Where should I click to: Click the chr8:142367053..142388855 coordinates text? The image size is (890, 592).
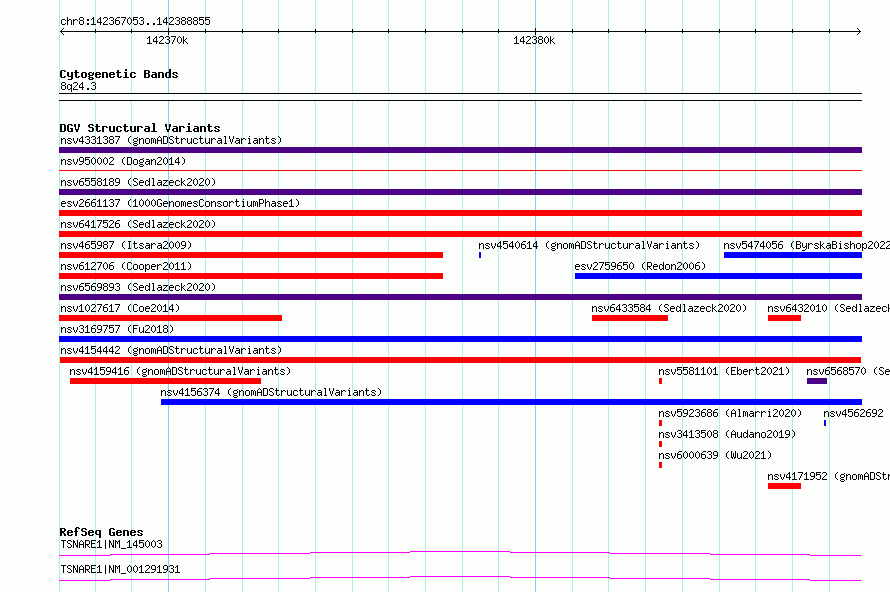[x=135, y=21]
